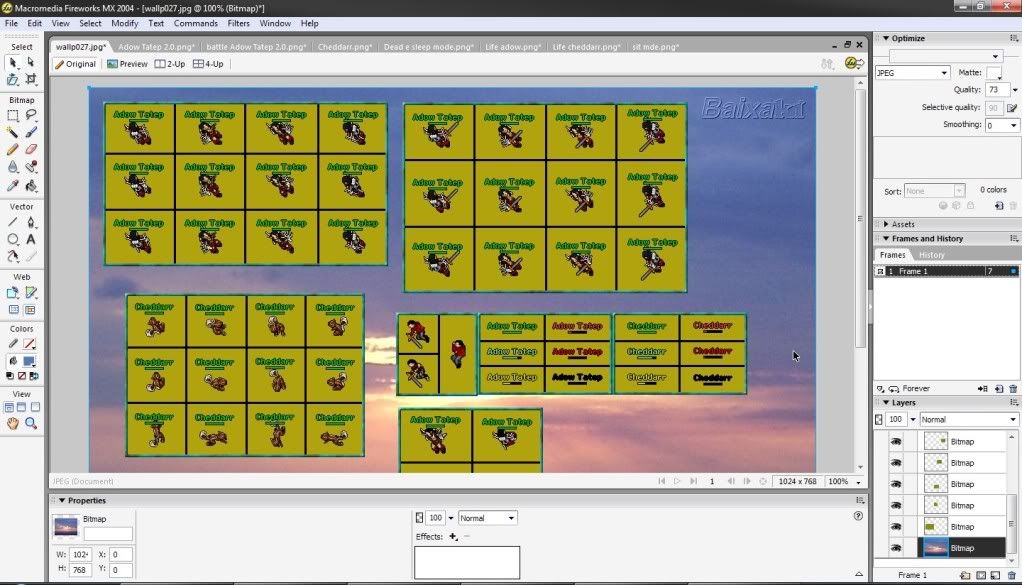Click the Preview view button

click(126, 64)
